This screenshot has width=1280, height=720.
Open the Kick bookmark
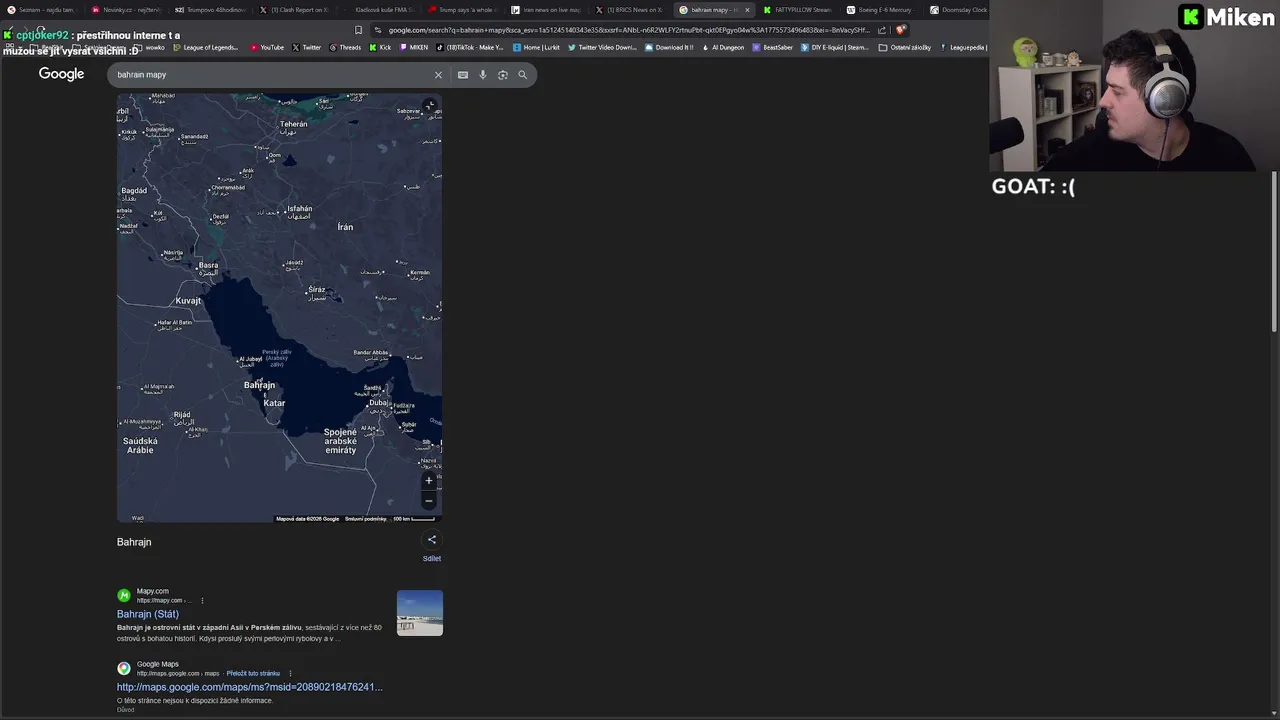(x=380, y=47)
